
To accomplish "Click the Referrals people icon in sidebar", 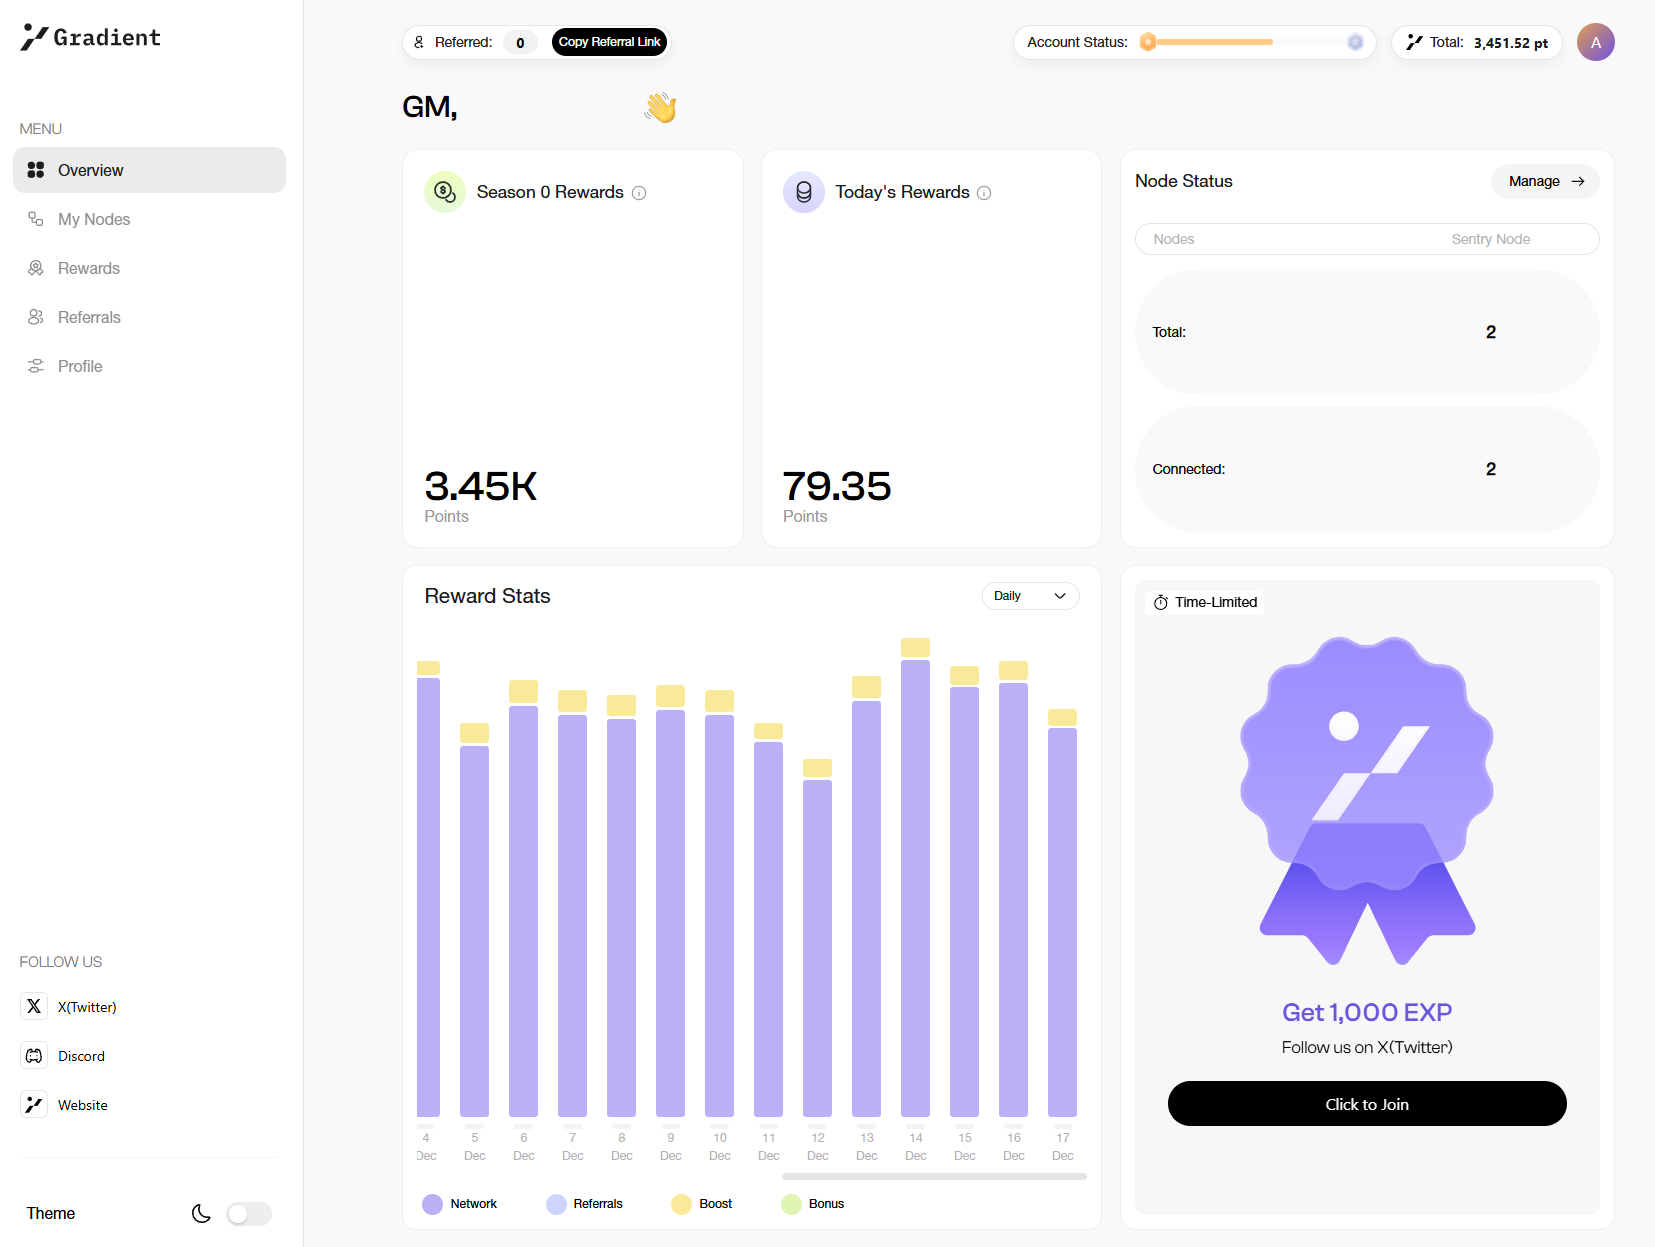I will coord(36,317).
